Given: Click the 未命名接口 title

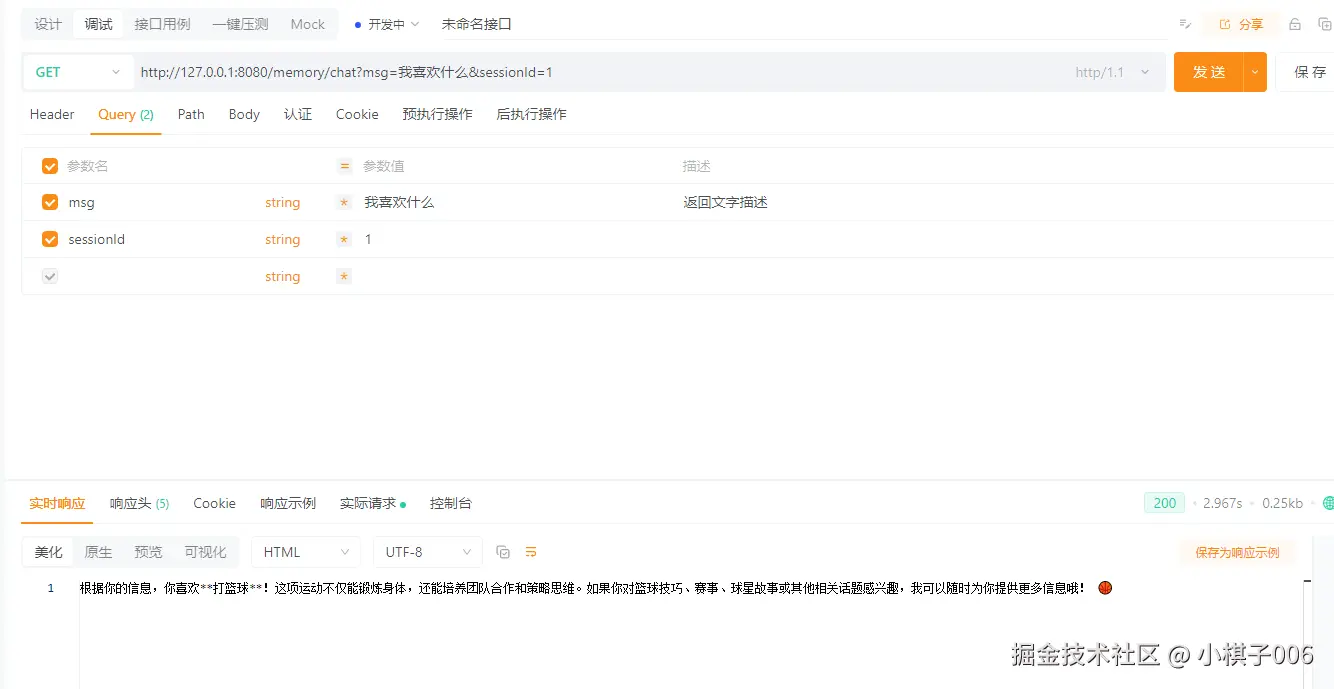Looking at the screenshot, I should click(476, 24).
